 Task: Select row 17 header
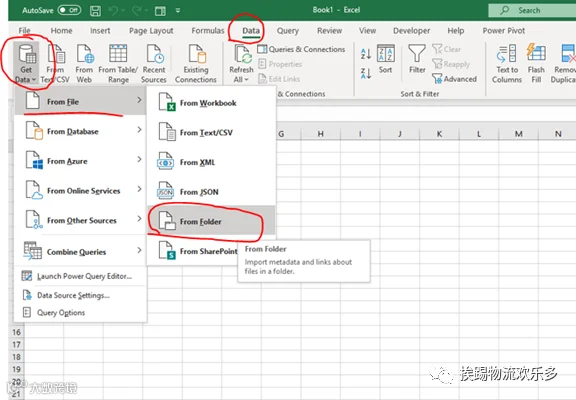16,345
